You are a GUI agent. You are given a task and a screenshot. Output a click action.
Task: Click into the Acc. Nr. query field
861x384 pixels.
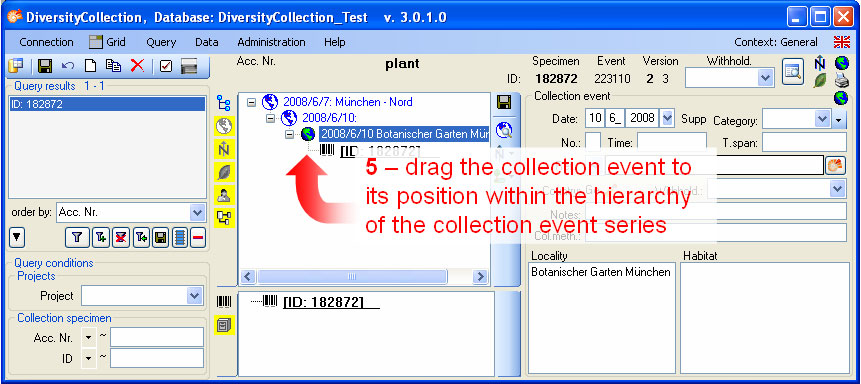coord(156,337)
